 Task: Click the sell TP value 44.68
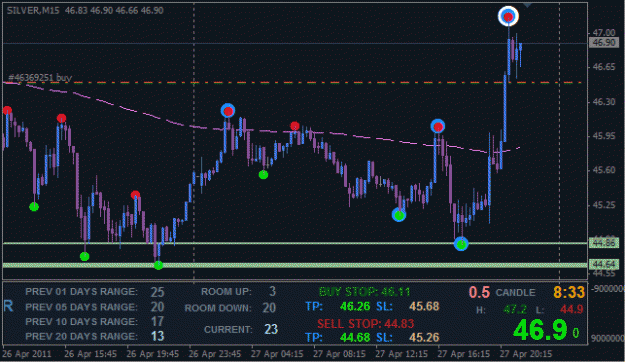(355, 338)
